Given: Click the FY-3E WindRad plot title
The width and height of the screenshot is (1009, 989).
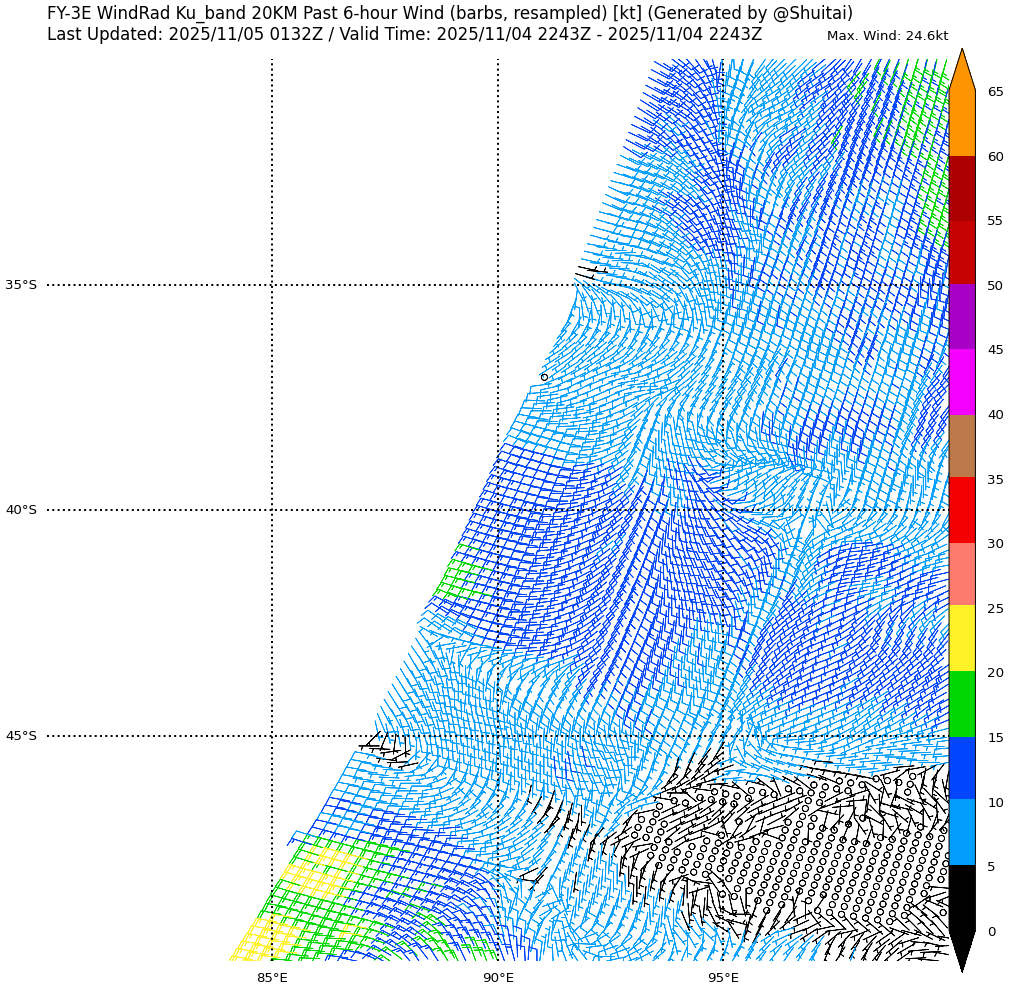Looking at the screenshot, I should click(450, 13).
